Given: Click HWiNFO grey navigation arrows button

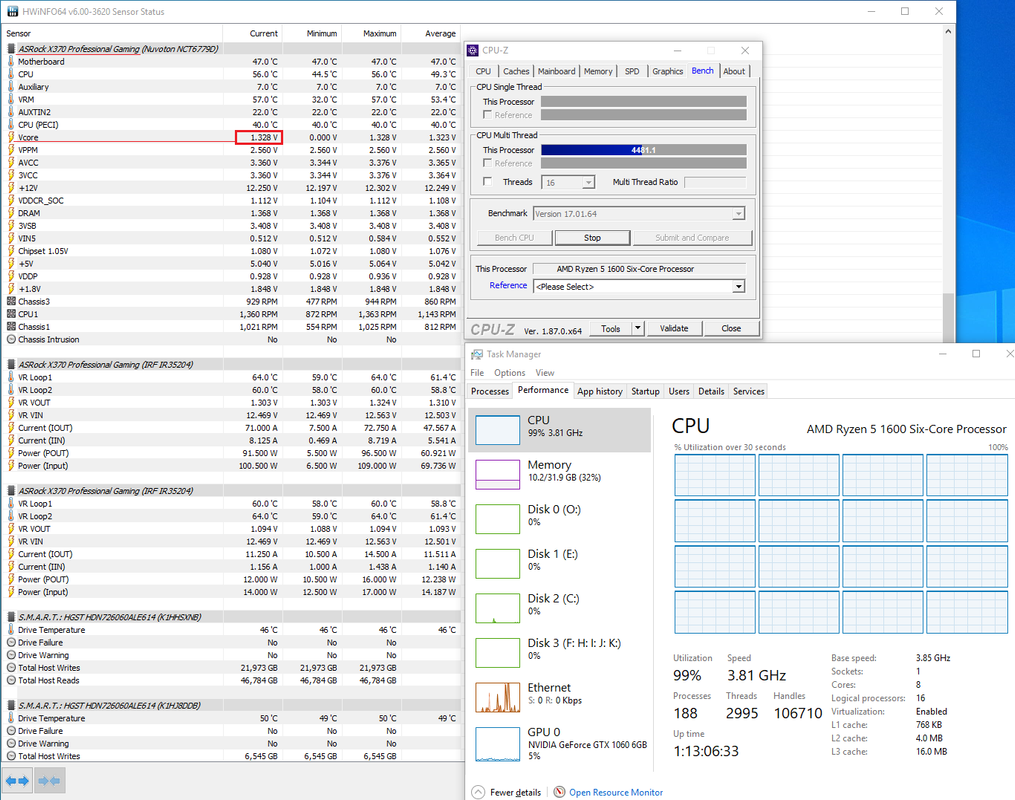Looking at the screenshot, I should coord(50,781).
